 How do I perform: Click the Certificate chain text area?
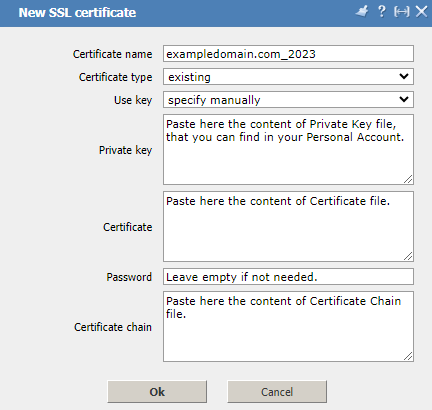click(x=288, y=326)
